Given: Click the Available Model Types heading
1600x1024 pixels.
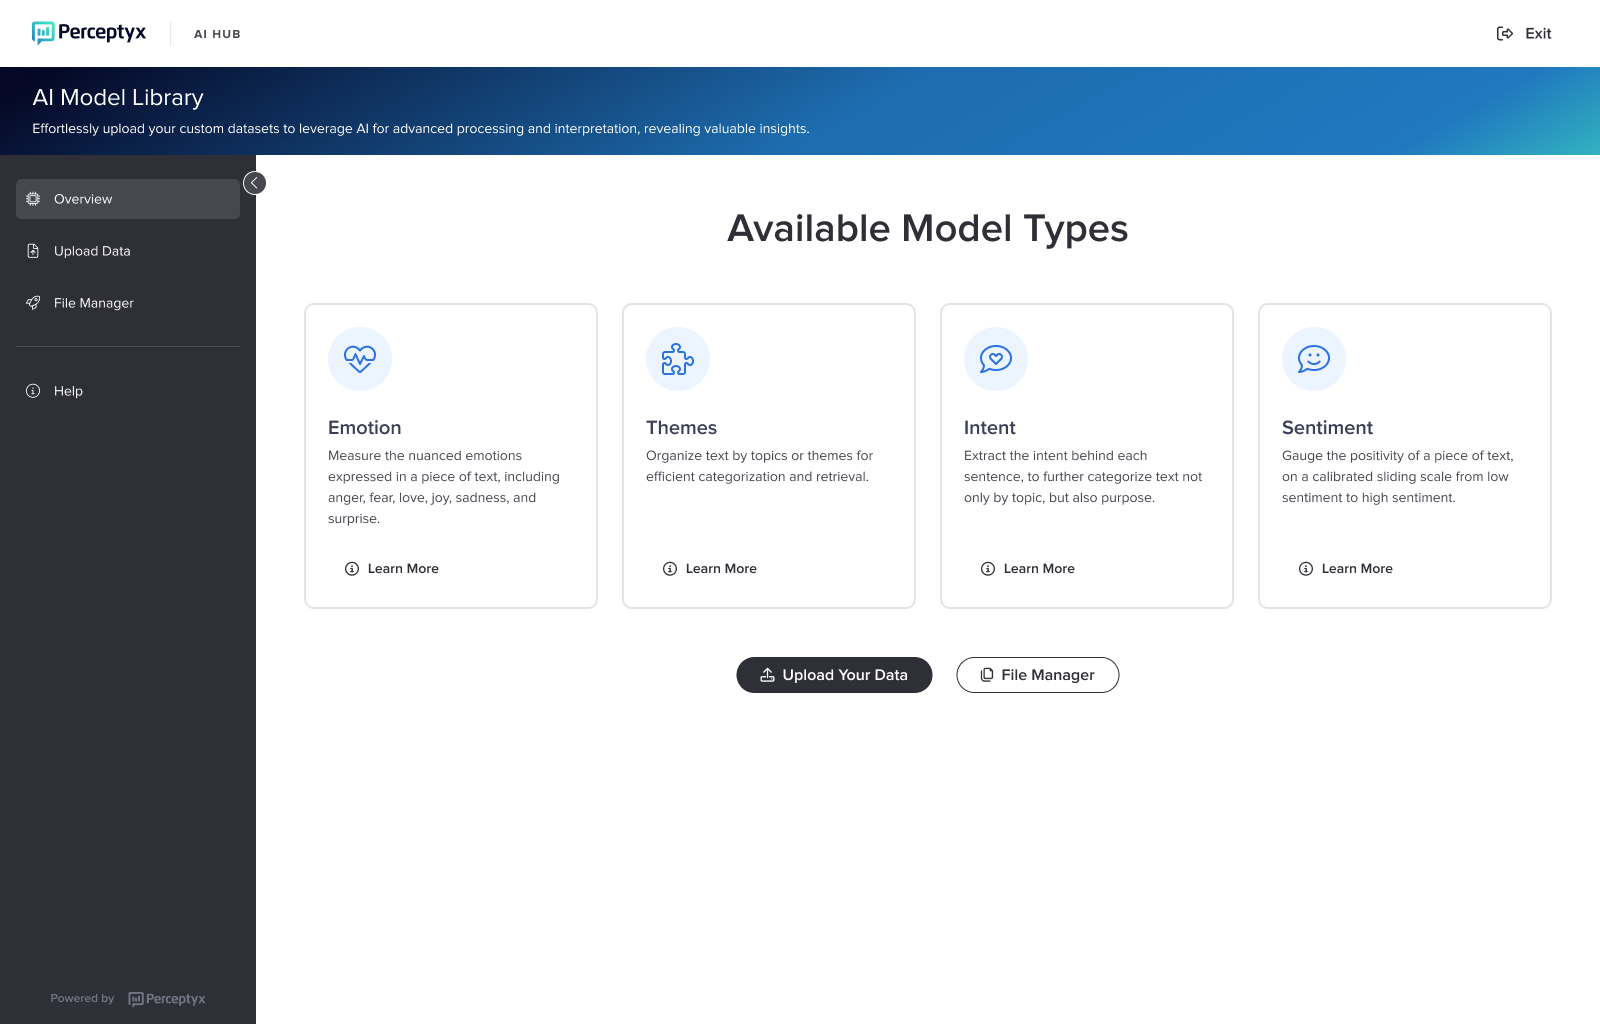Looking at the screenshot, I should click(x=928, y=229).
